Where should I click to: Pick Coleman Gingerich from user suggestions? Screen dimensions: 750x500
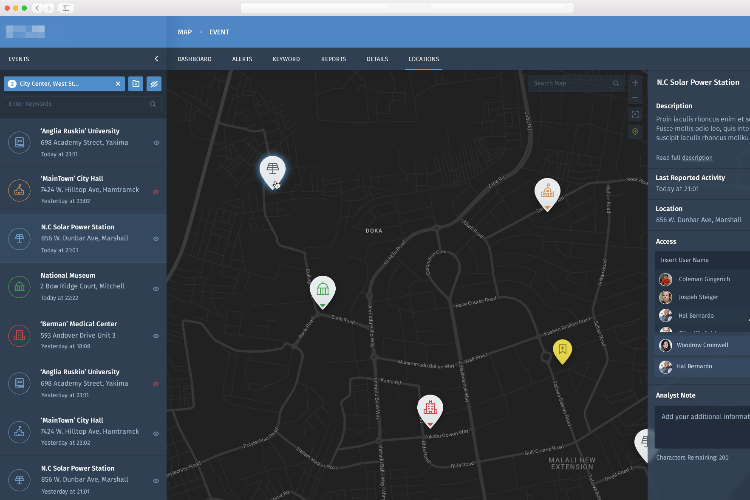click(702, 279)
